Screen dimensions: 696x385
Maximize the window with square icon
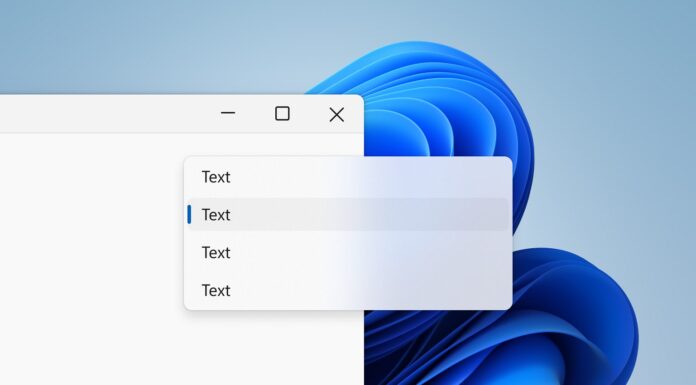282,114
